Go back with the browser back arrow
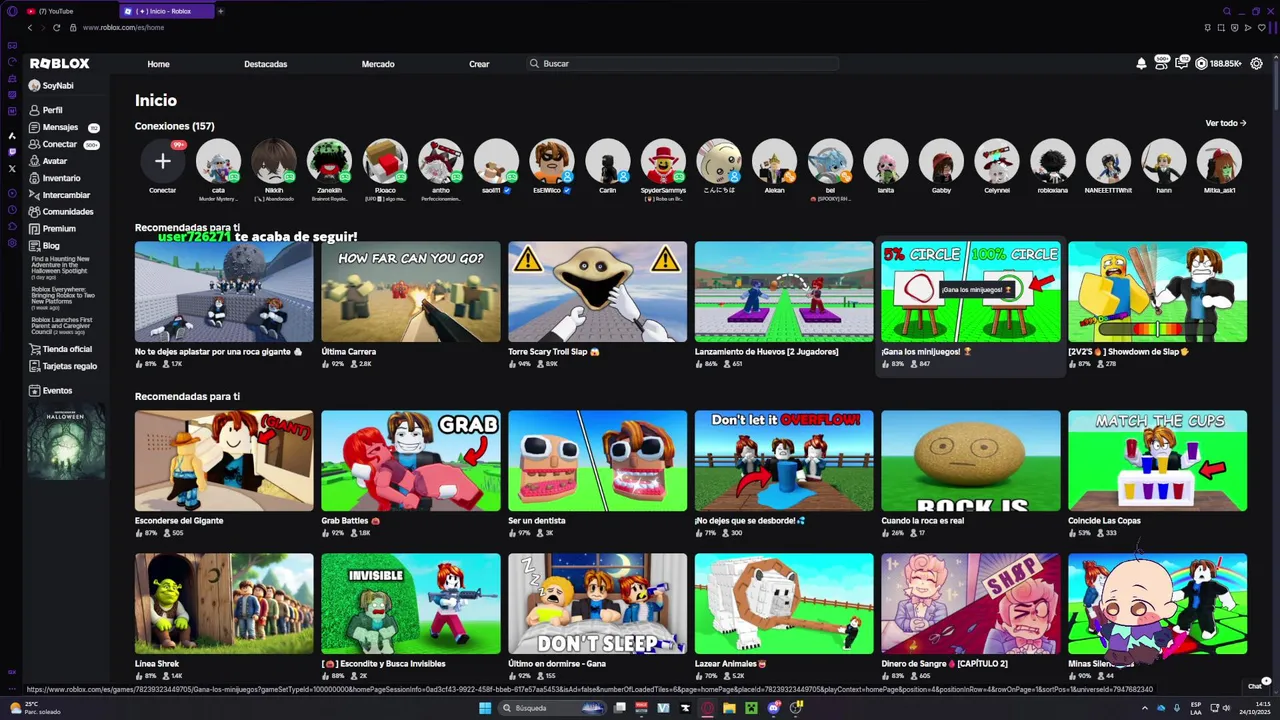1280x720 pixels. pyautogui.click(x=30, y=27)
